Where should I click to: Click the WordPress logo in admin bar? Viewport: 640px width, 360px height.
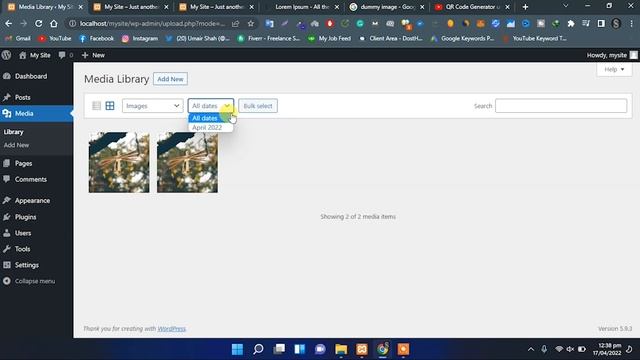tap(6, 55)
